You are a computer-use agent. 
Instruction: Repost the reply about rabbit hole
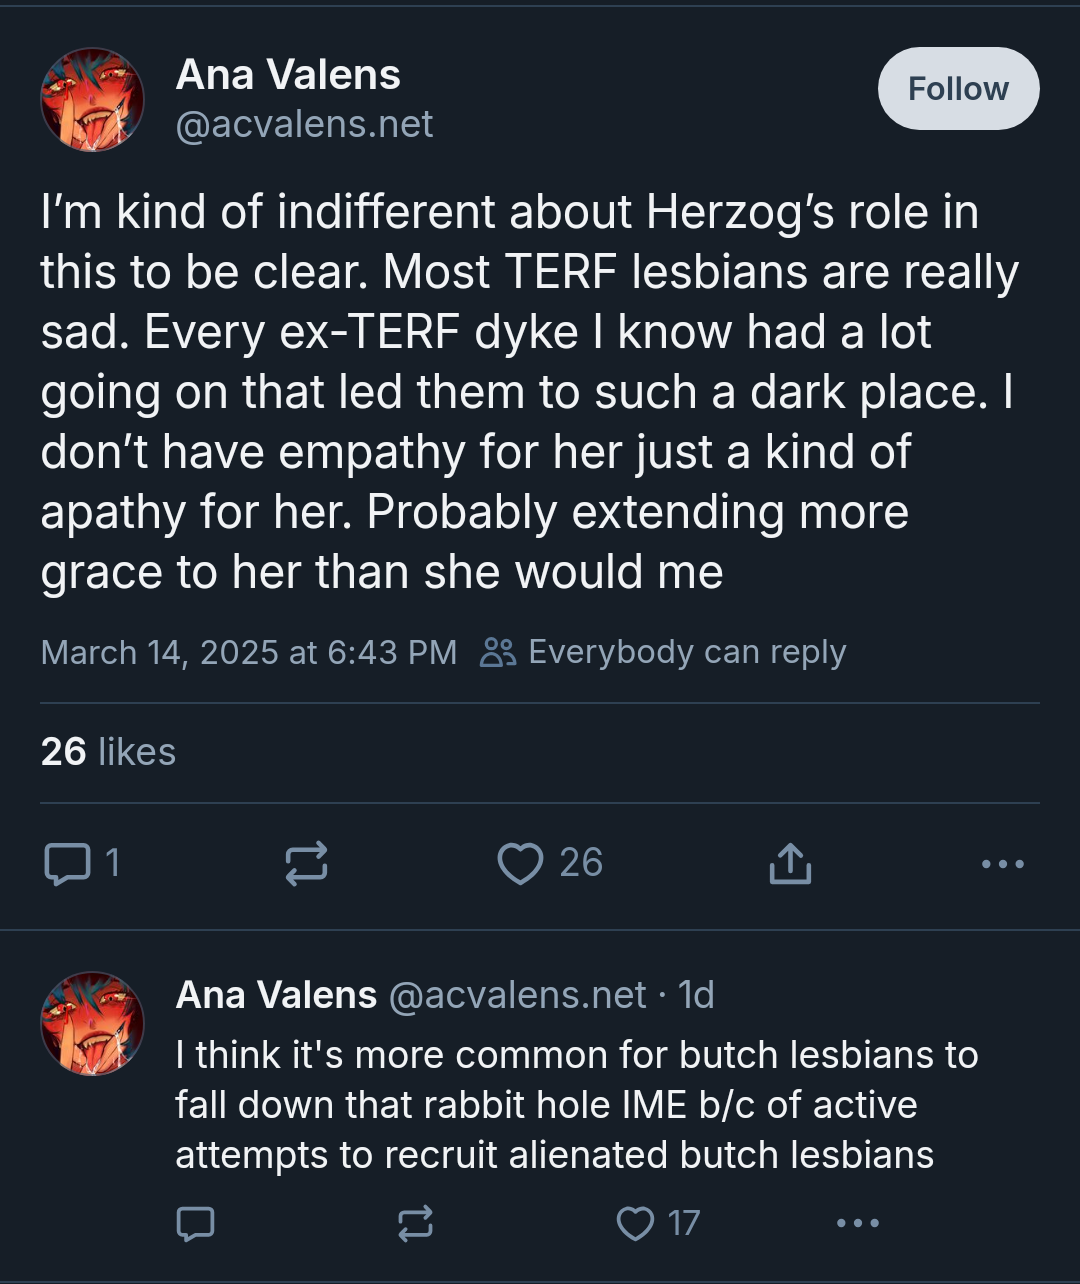click(415, 1223)
